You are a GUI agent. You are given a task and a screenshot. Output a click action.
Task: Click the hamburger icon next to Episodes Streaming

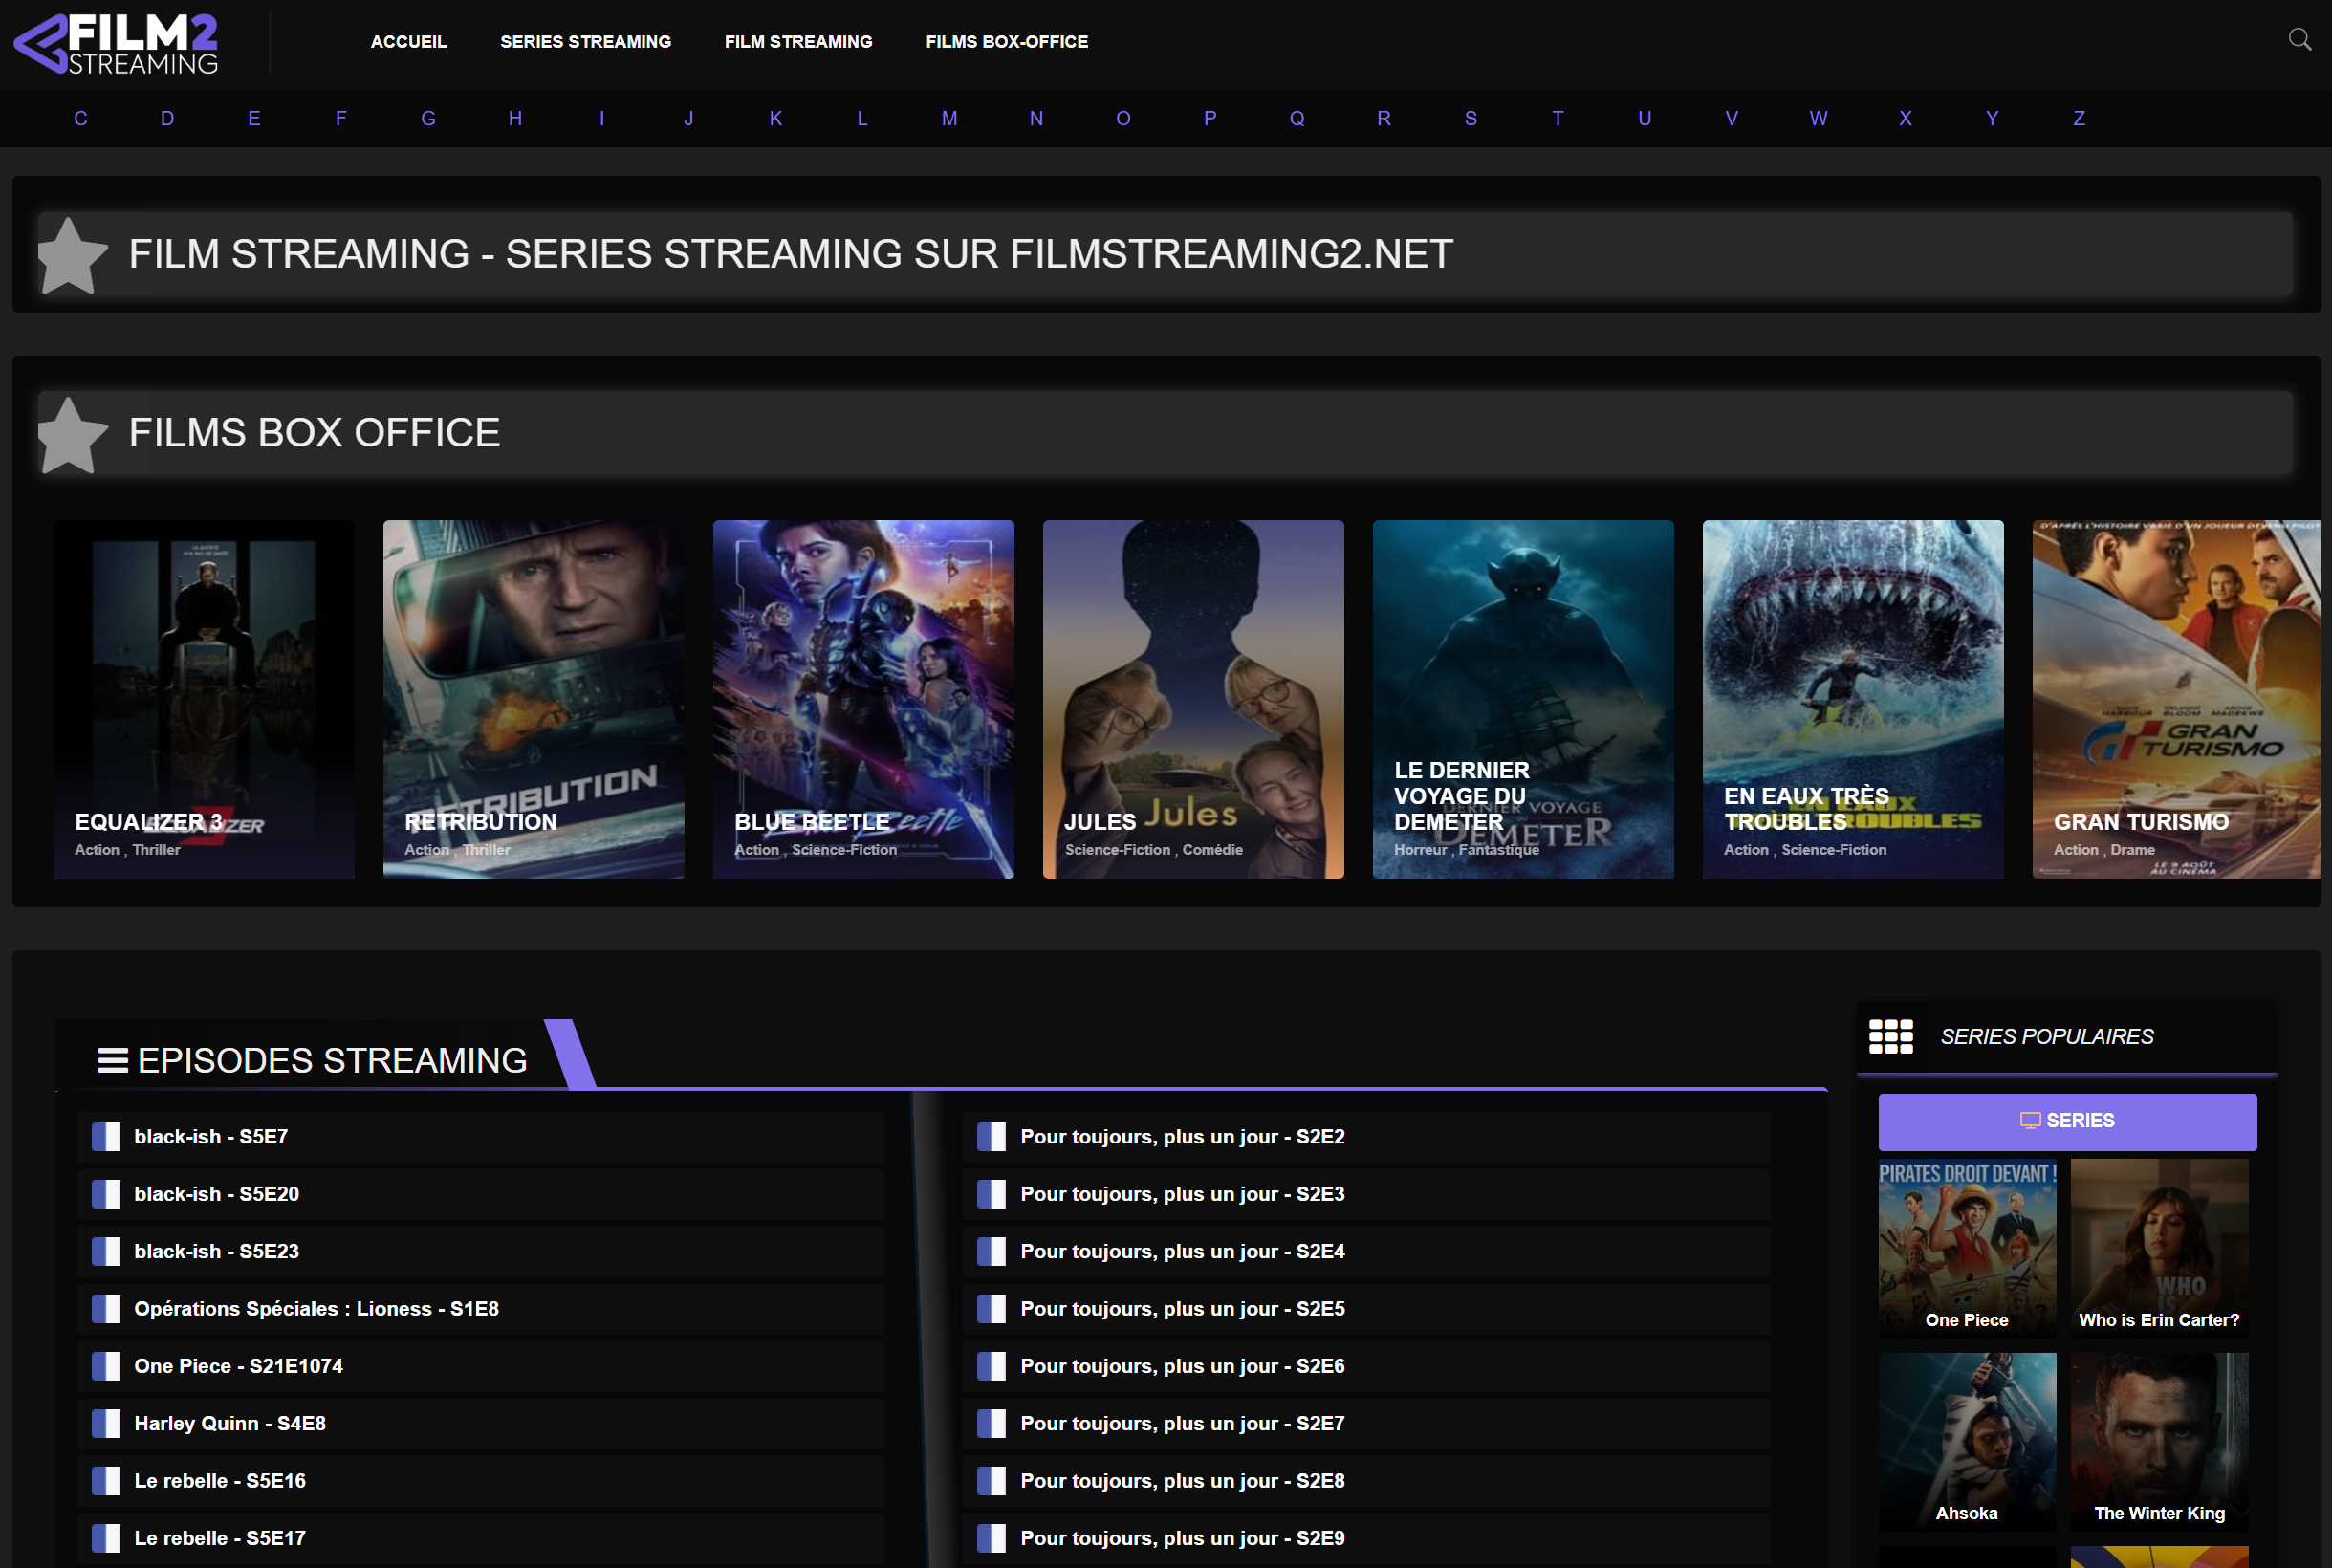[x=113, y=1061]
